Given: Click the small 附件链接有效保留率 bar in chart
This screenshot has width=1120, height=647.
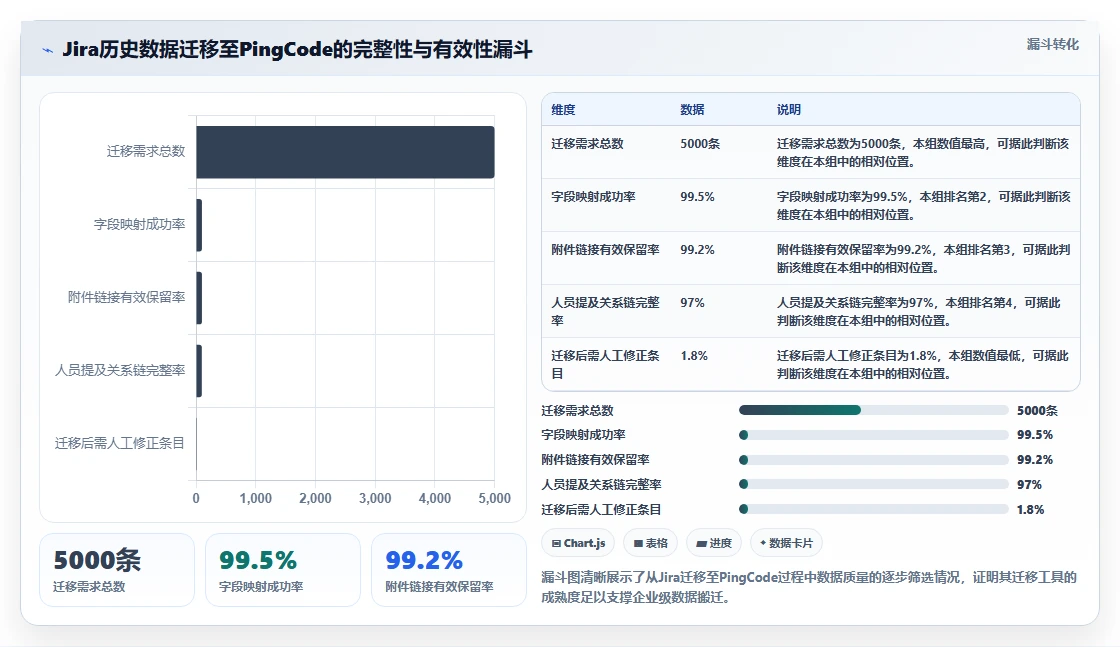Looking at the screenshot, I should pyautogui.click(x=199, y=298).
